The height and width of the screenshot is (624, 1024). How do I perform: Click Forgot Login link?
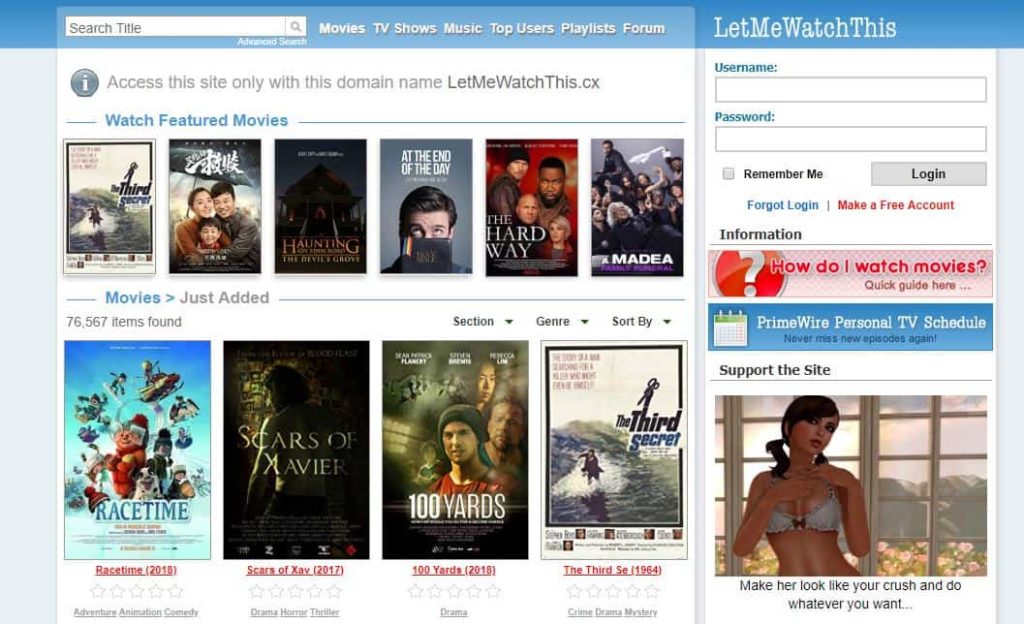[x=782, y=205]
